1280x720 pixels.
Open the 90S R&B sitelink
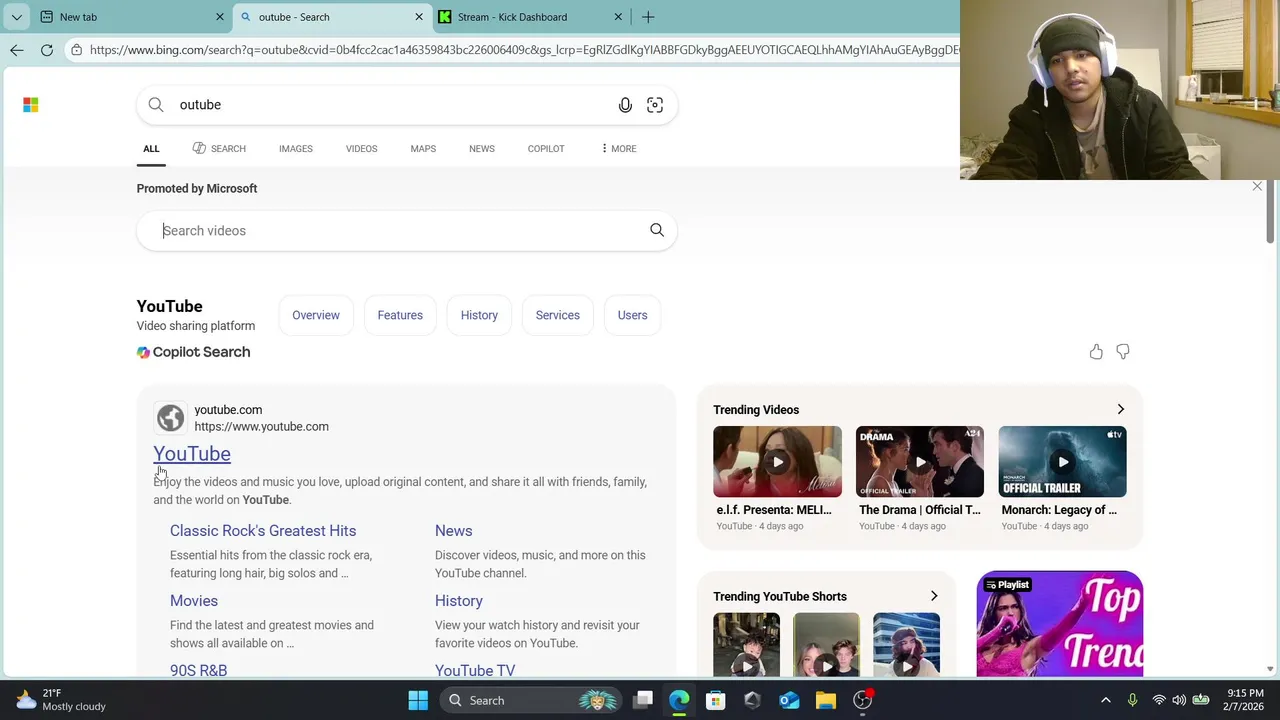(198, 670)
